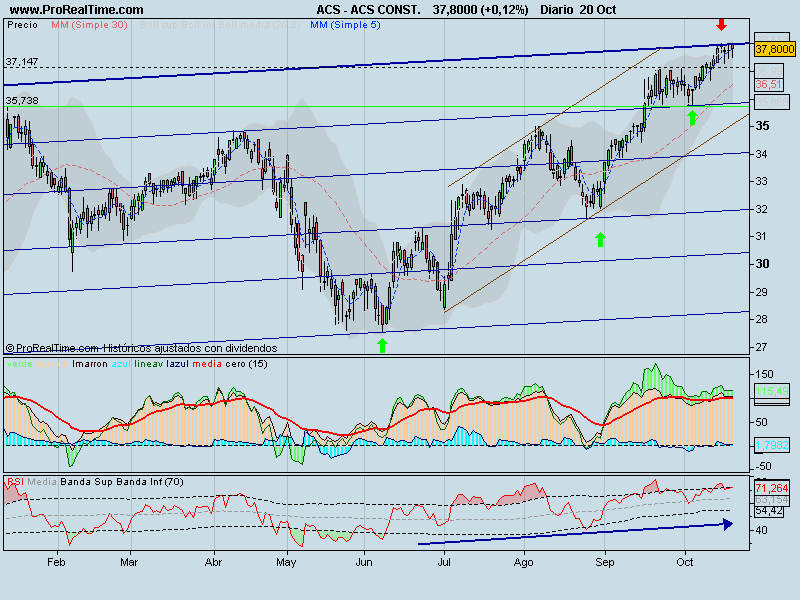Click the 'Banda Inf (70)' RSI legend label
The width and height of the screenshot is (800, 600).
pos(150,482)
